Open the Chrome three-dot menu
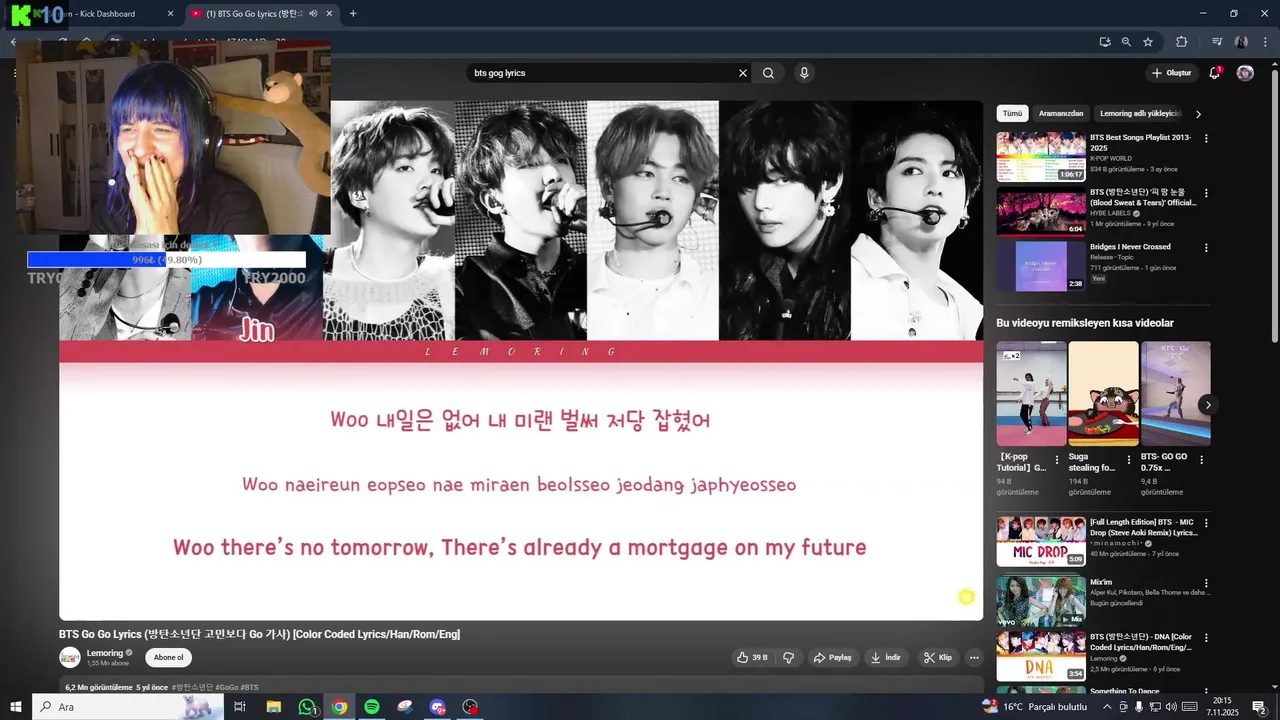This screenshot has width=1280, height=720. click(1266, 42)
